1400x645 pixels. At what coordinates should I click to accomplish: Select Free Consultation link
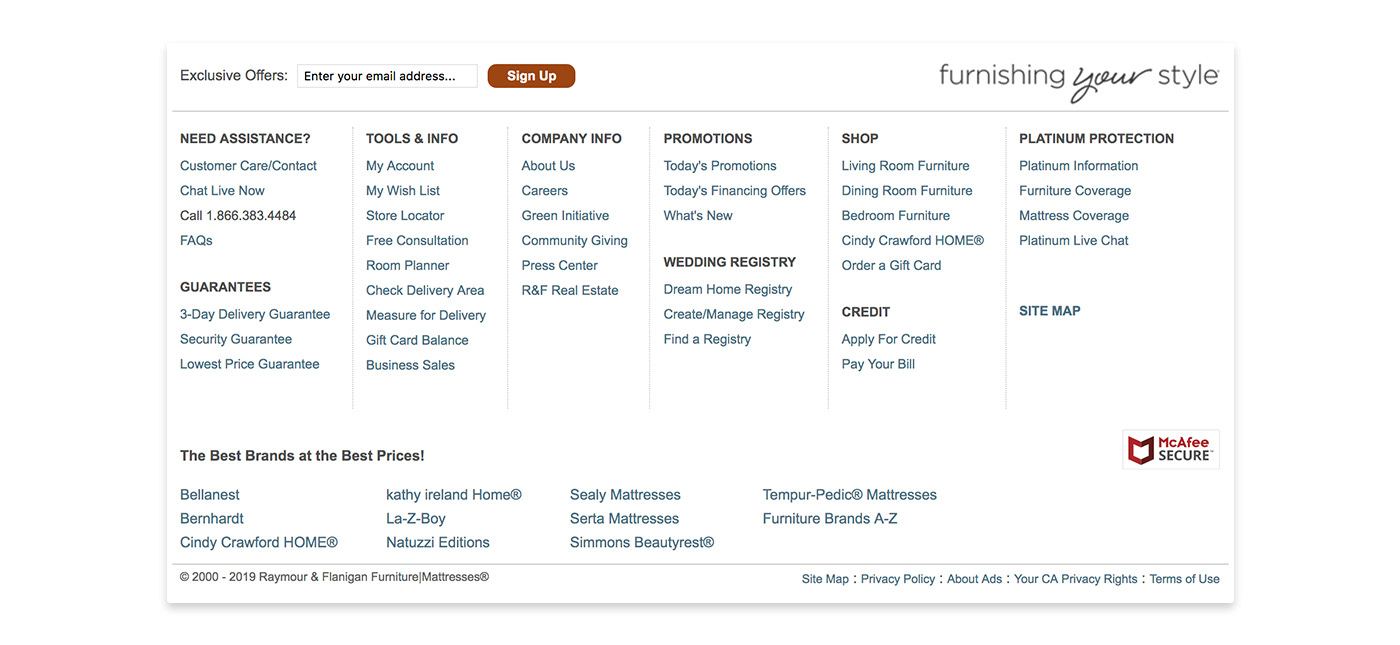click(x=417, y=241)
